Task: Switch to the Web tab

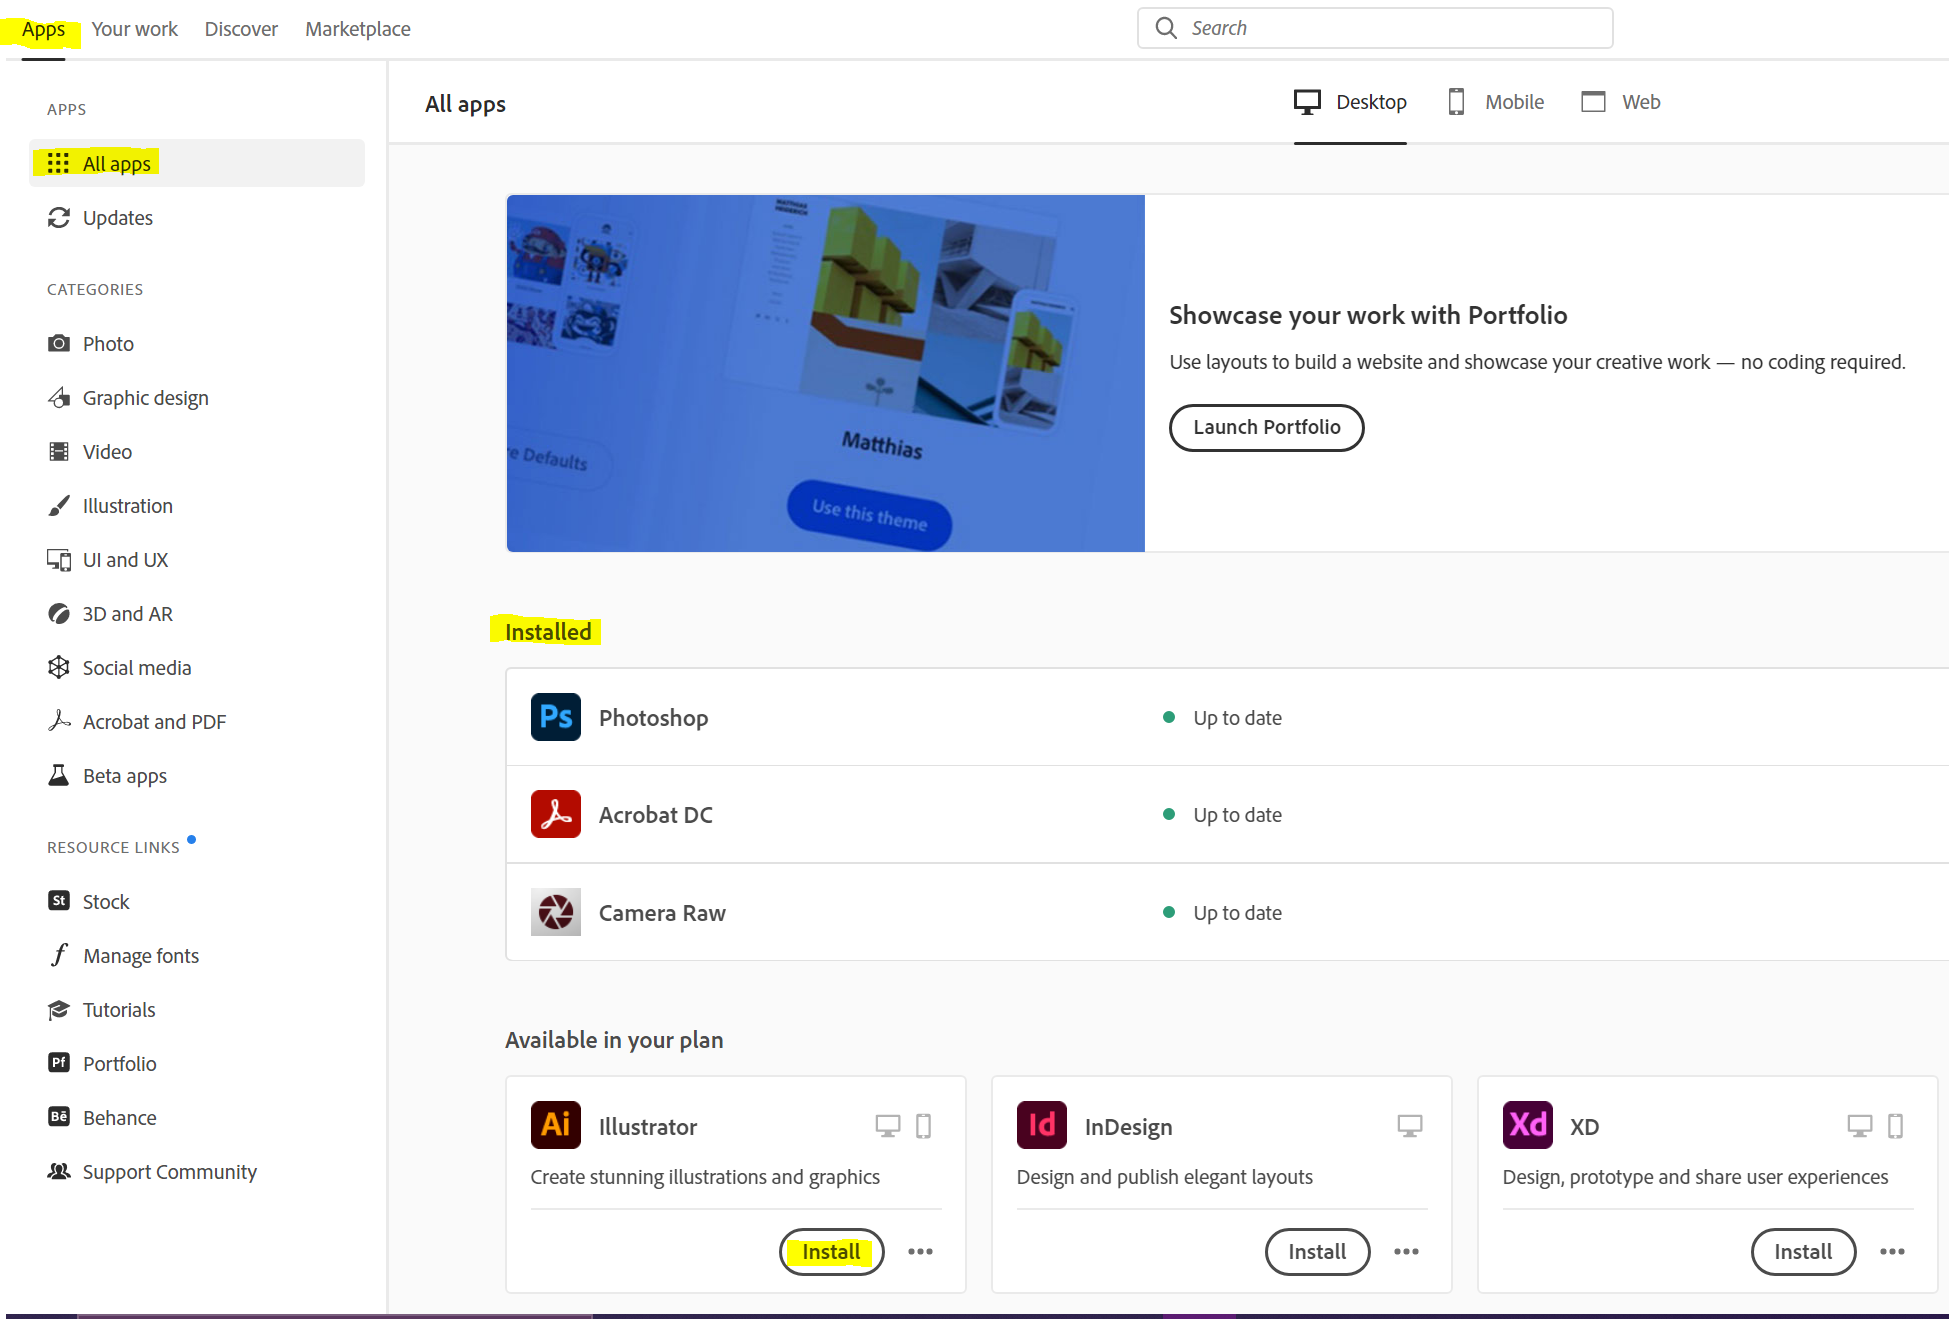Action: click(1621, 102)
